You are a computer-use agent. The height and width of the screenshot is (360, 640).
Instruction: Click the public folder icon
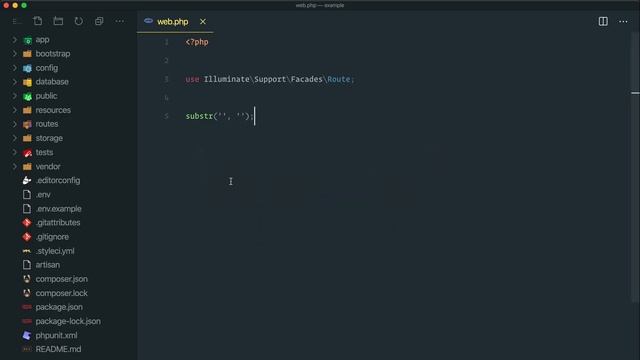pyautogui.click(x=27, y=96)
